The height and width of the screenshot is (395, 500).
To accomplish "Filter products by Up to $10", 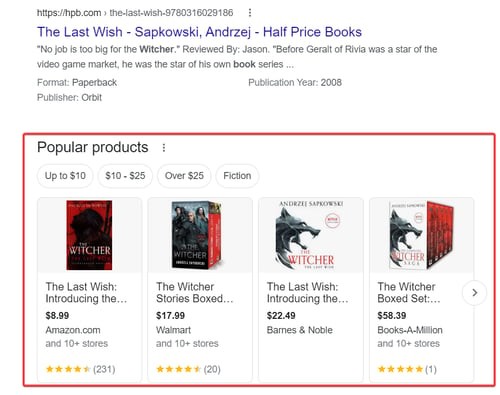I will [x=65, y=176].
